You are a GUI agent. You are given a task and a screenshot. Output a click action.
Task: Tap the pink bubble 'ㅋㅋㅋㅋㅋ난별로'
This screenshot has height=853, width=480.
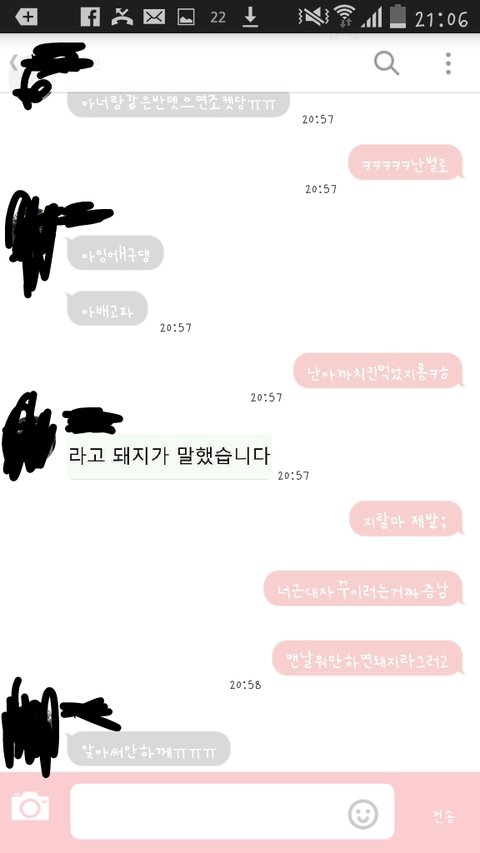pyautogui.click(x=406, y=162)
